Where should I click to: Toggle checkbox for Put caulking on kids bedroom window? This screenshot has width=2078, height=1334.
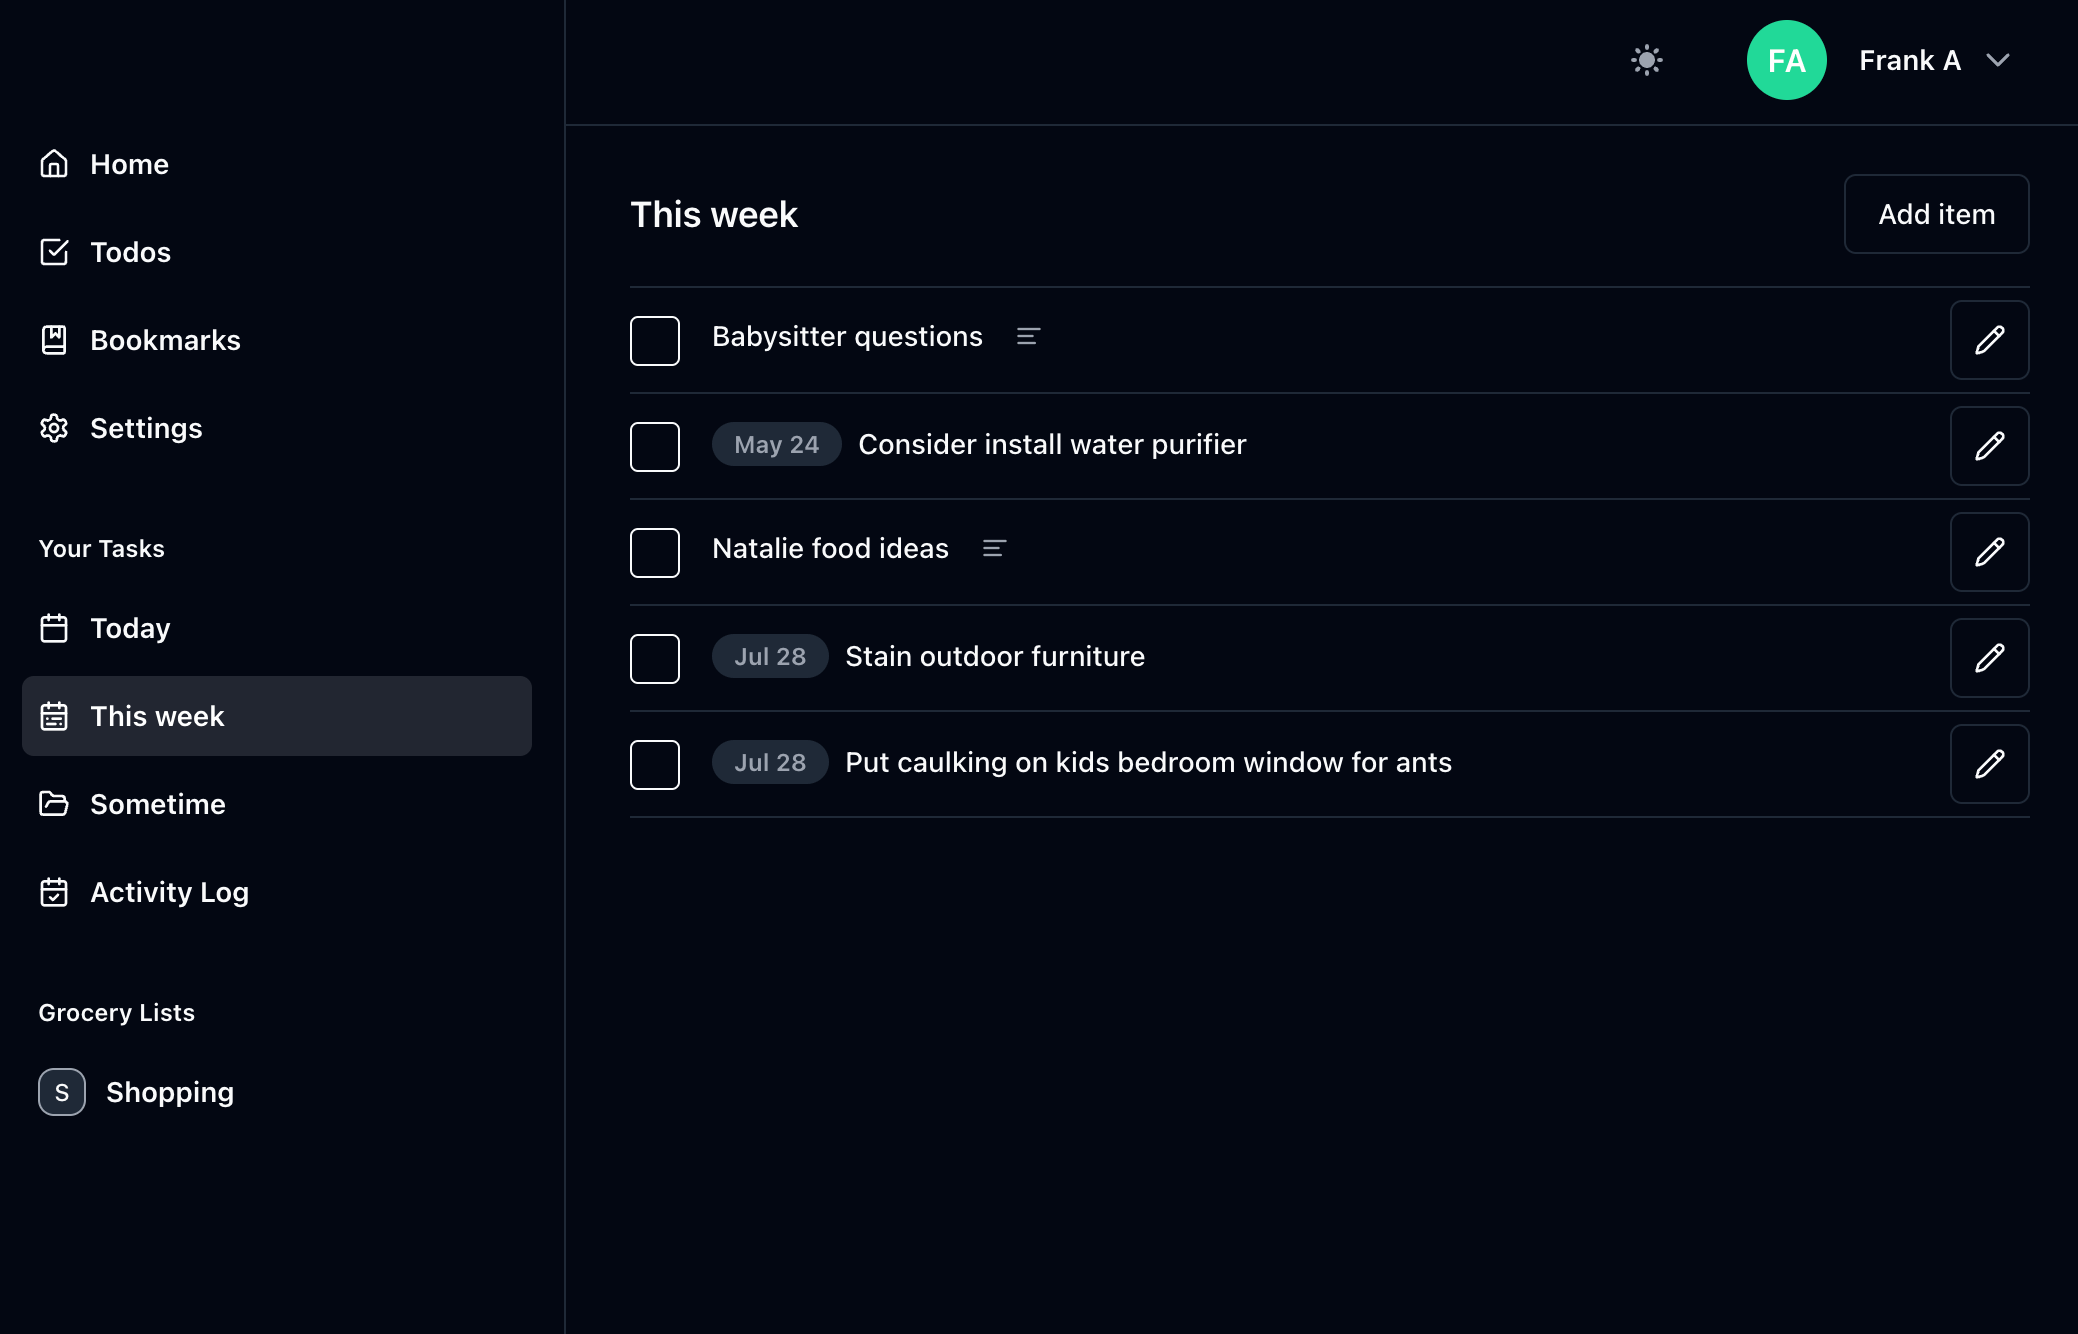pyautogui.click(x=654, y=763)
